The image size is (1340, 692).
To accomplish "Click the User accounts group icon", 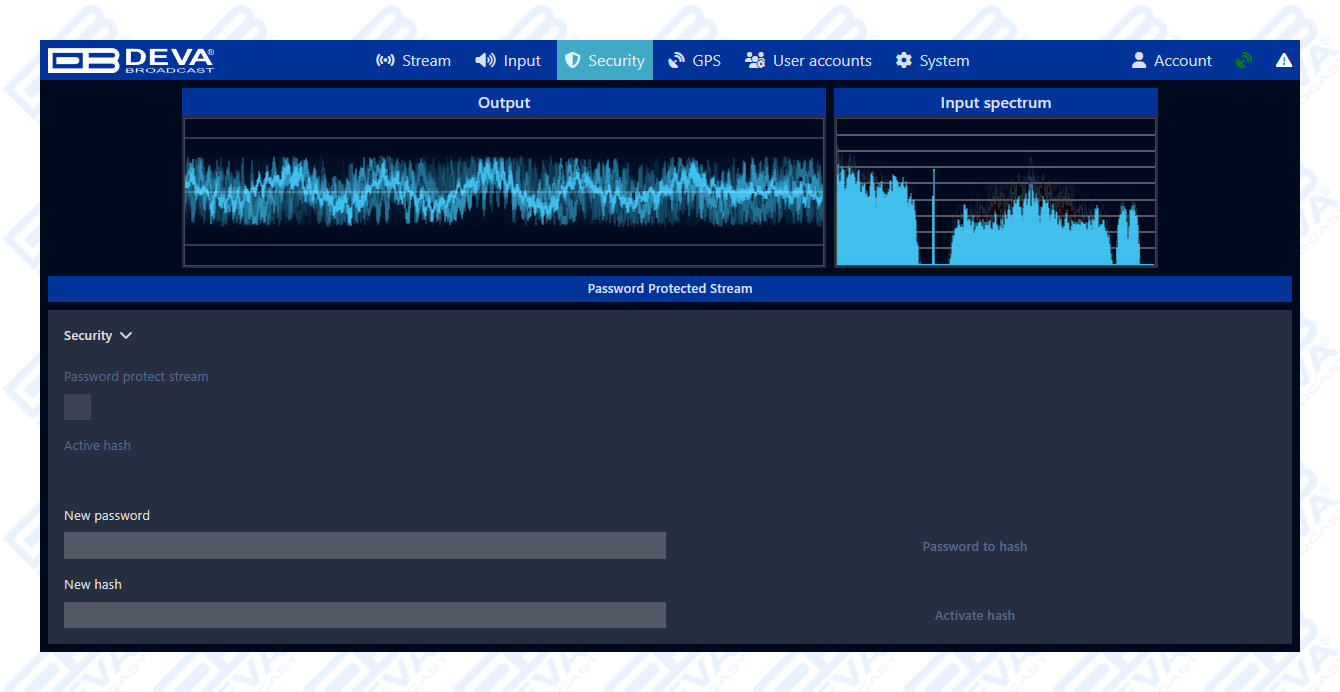I will tap(755, 60).
